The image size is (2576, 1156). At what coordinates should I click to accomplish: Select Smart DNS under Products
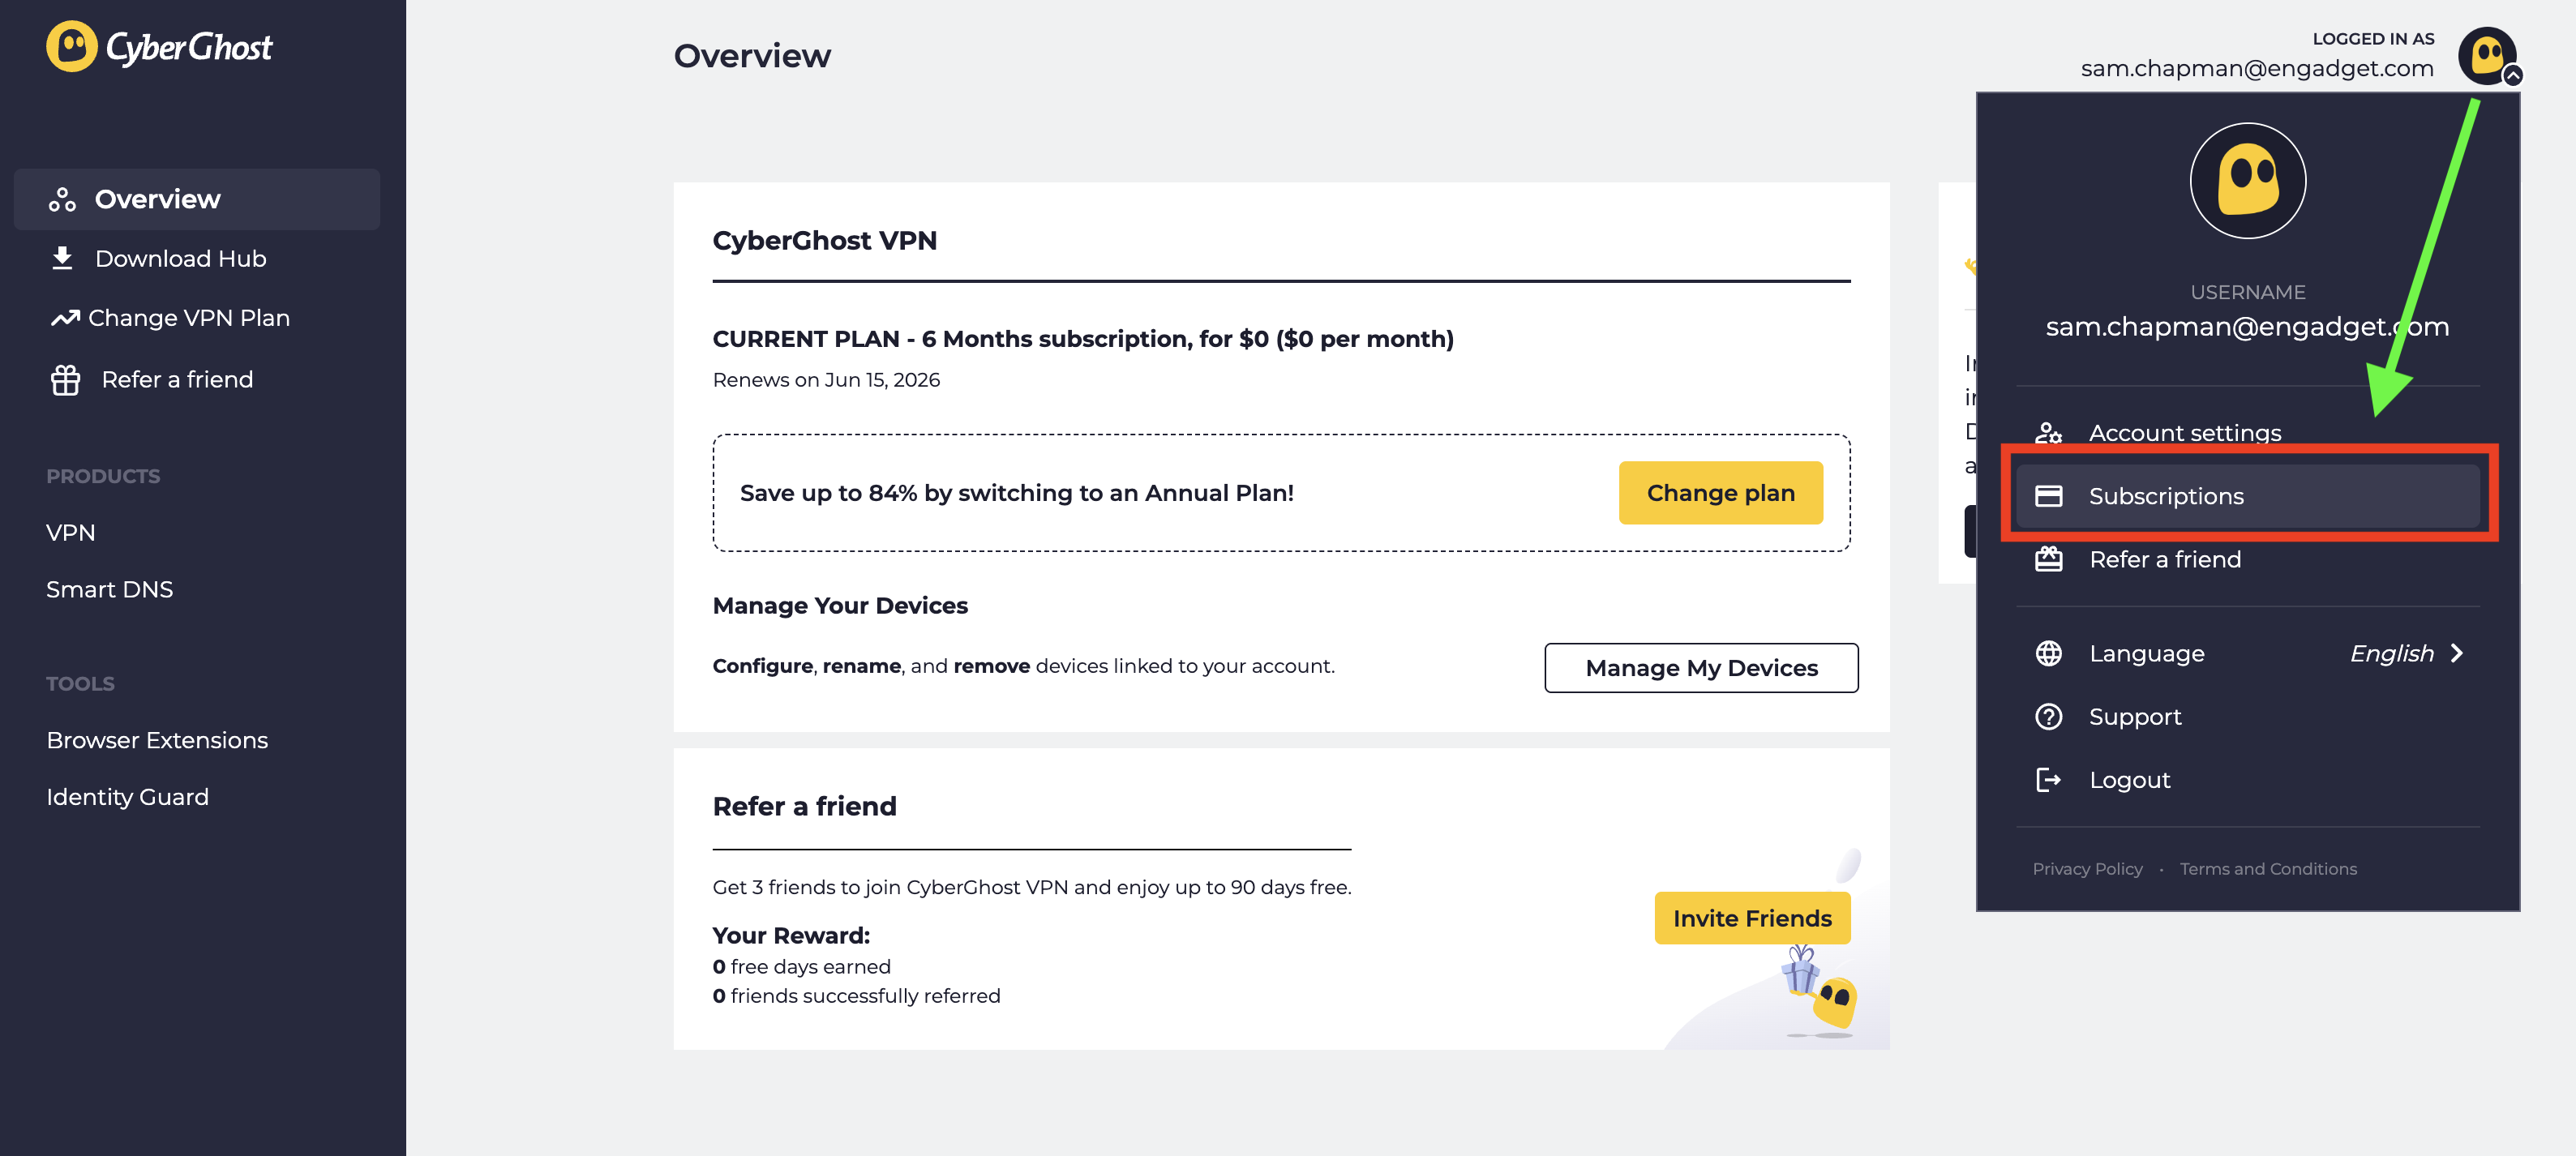click(110, 589)
